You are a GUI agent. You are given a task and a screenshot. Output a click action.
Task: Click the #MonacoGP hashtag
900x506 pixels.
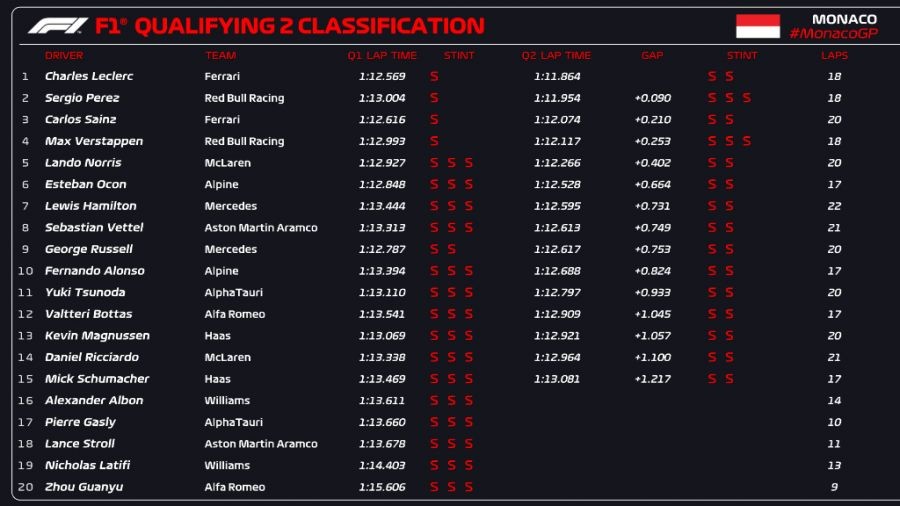click(x=833, y=34)
